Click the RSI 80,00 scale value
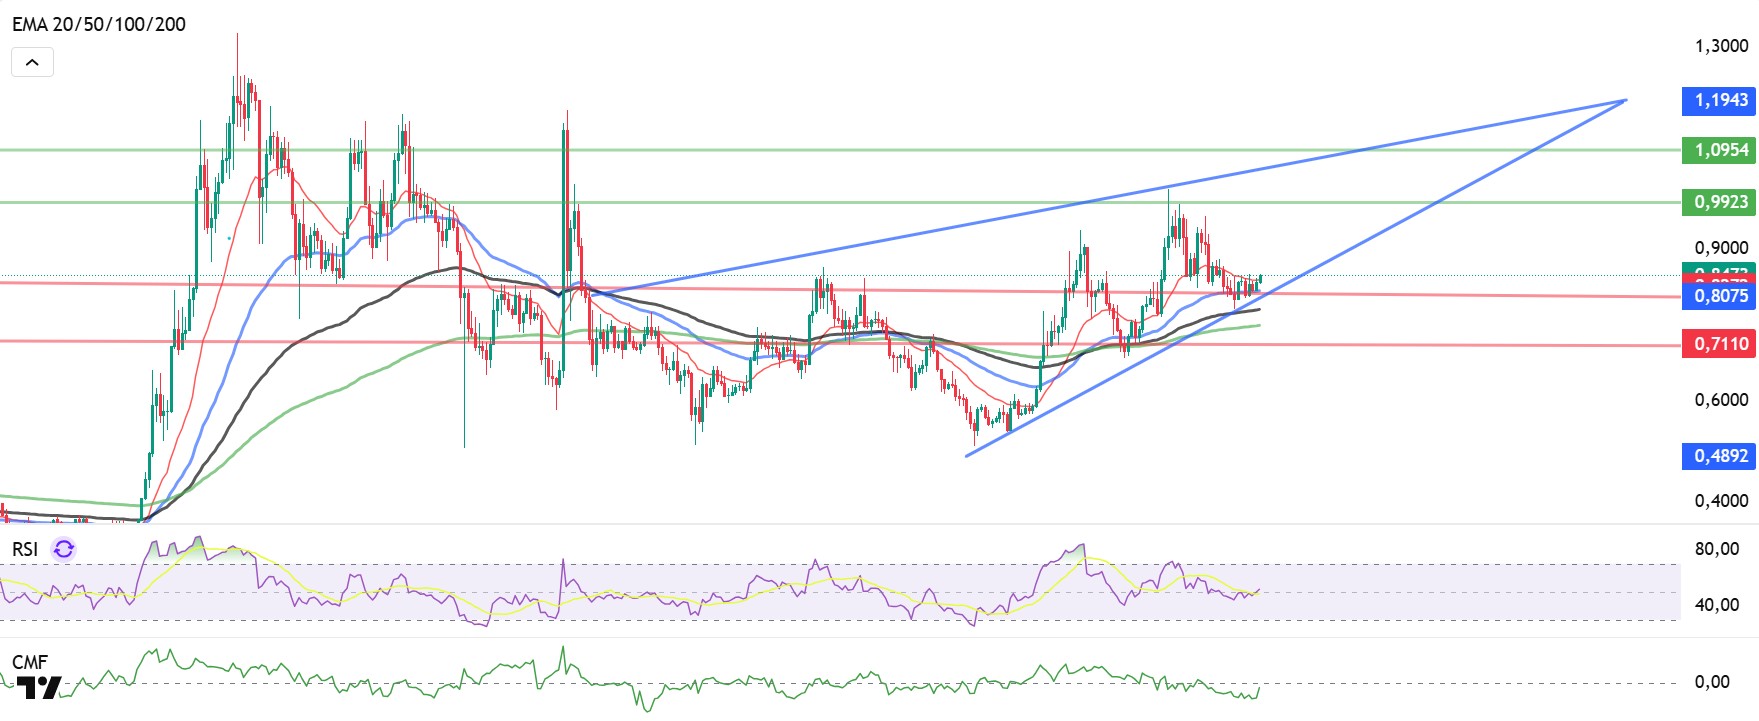Viewport: 1759px width, 721px height. (1717, 549)
